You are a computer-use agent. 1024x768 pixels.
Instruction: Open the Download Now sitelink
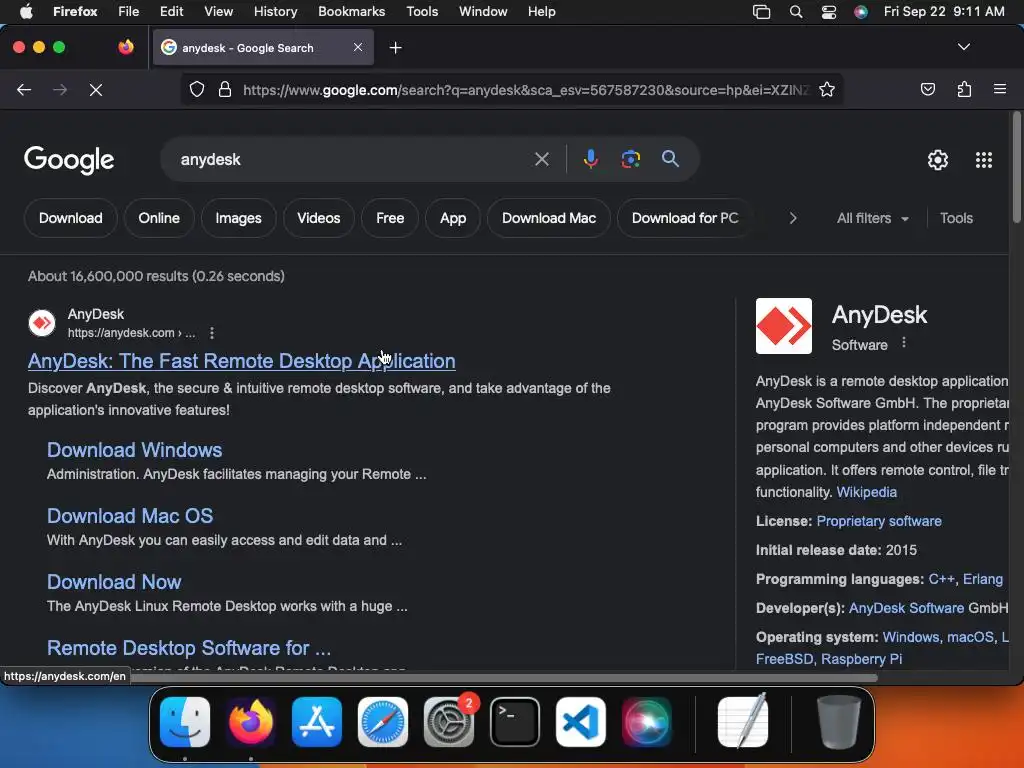pyautogui.click(x=114, y=582)
